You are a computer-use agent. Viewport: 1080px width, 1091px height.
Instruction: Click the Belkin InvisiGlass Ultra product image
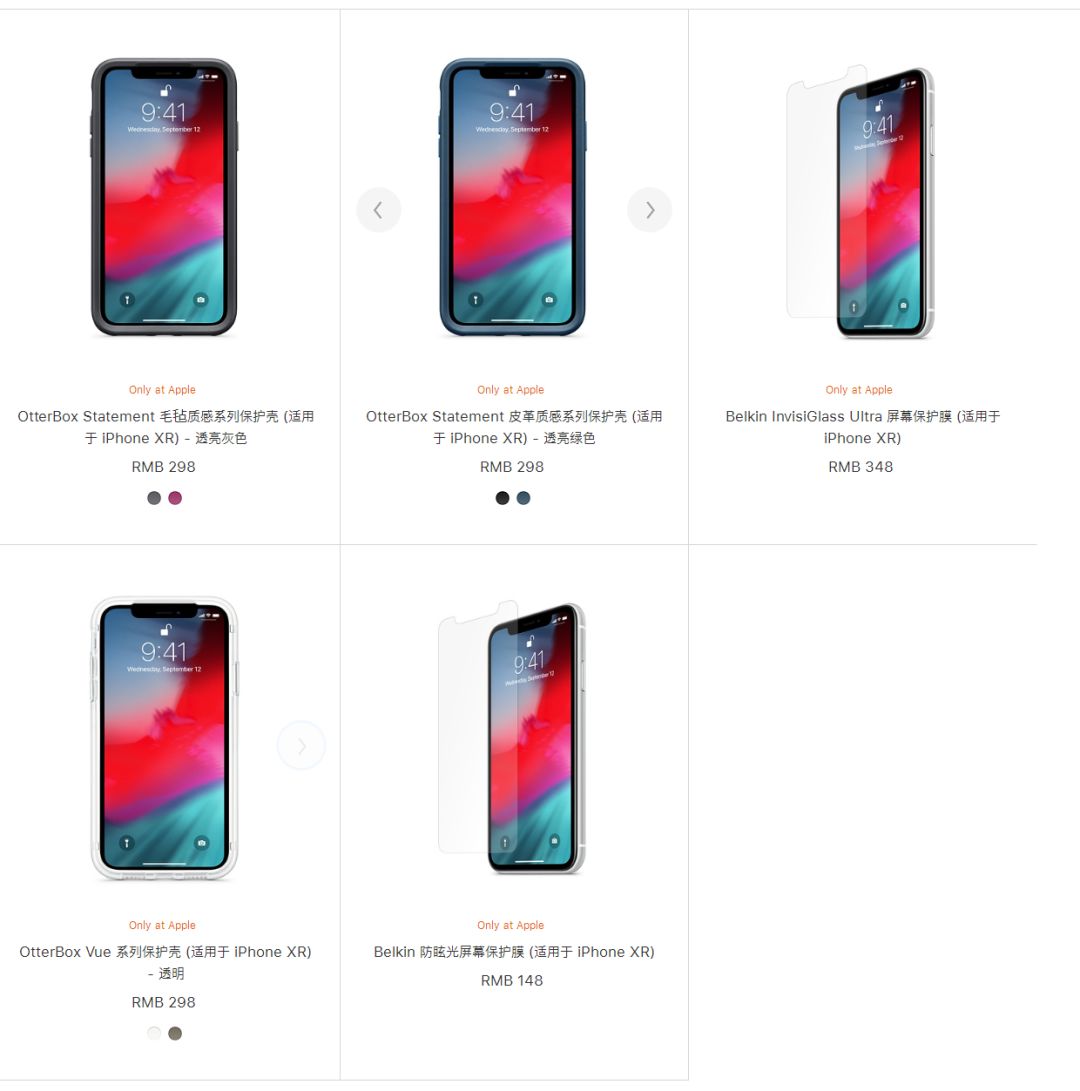(860, 200)
